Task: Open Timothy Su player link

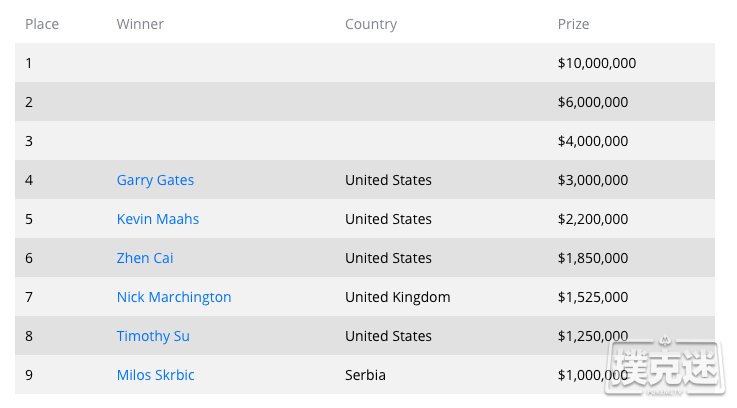Action: click(153, 336)
